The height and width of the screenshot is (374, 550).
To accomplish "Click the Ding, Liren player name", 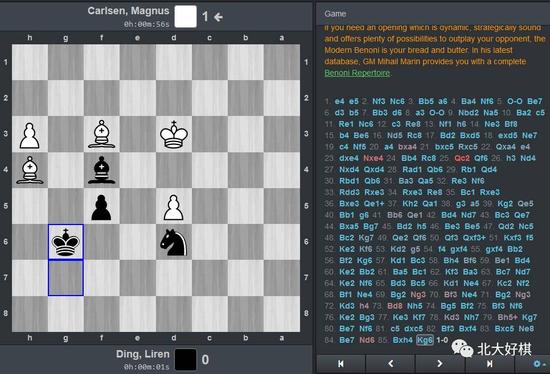I will coord(143,354).
